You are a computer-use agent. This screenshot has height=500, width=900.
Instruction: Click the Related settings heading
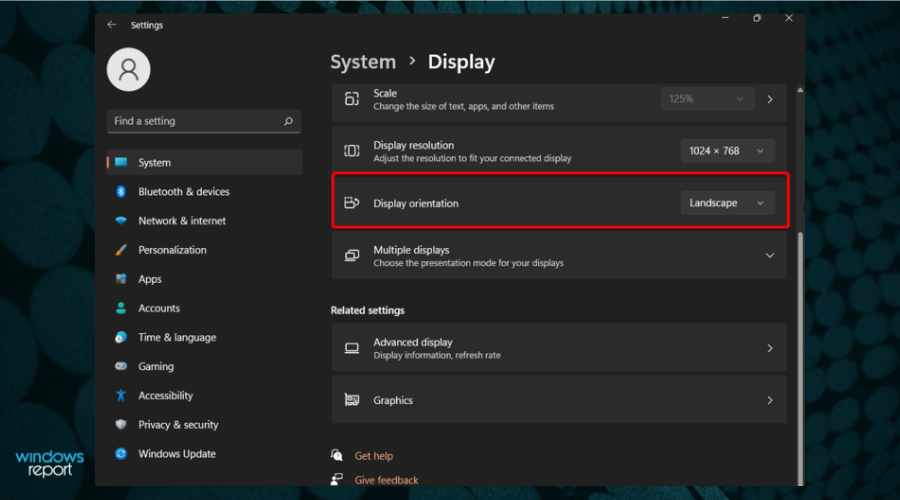[367, 310]
